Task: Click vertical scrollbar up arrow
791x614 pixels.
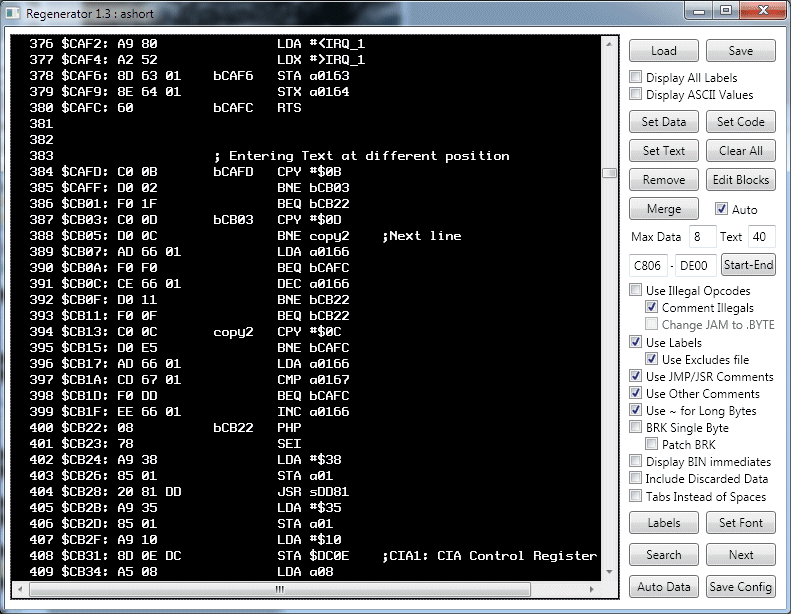Action: pos(609,44)
